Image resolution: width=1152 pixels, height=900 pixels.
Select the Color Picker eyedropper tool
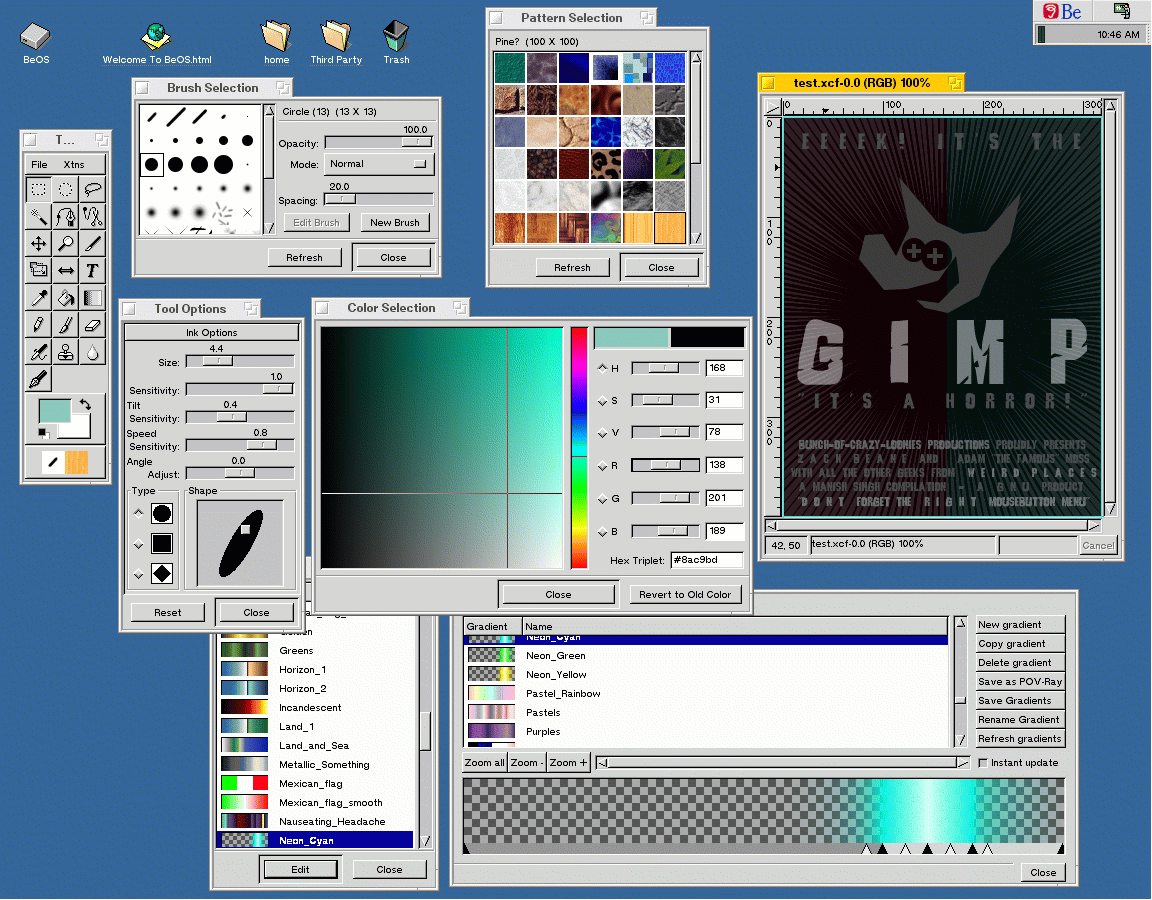click(x=38, y=298)
